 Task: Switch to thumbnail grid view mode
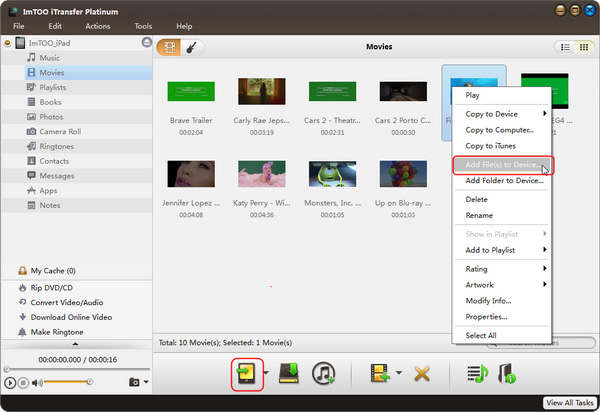tap(584, 47)
